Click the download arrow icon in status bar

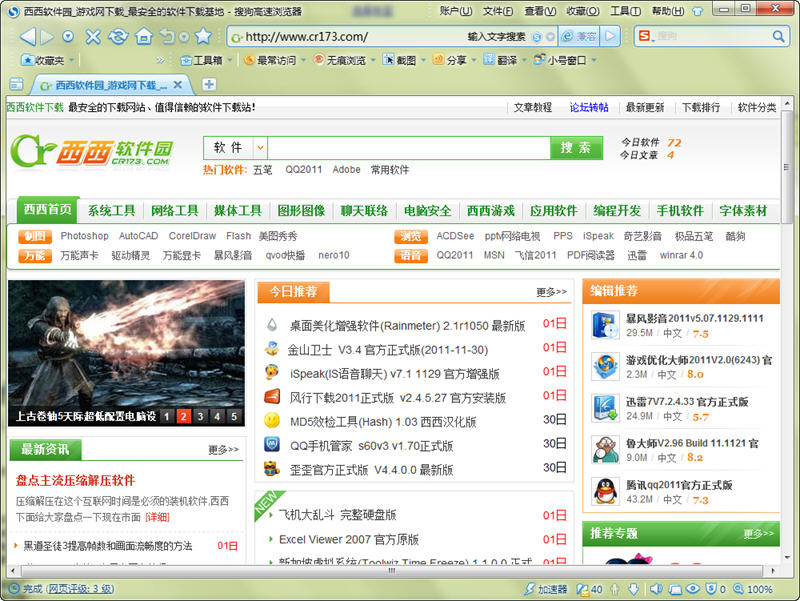tap(633, 589)
